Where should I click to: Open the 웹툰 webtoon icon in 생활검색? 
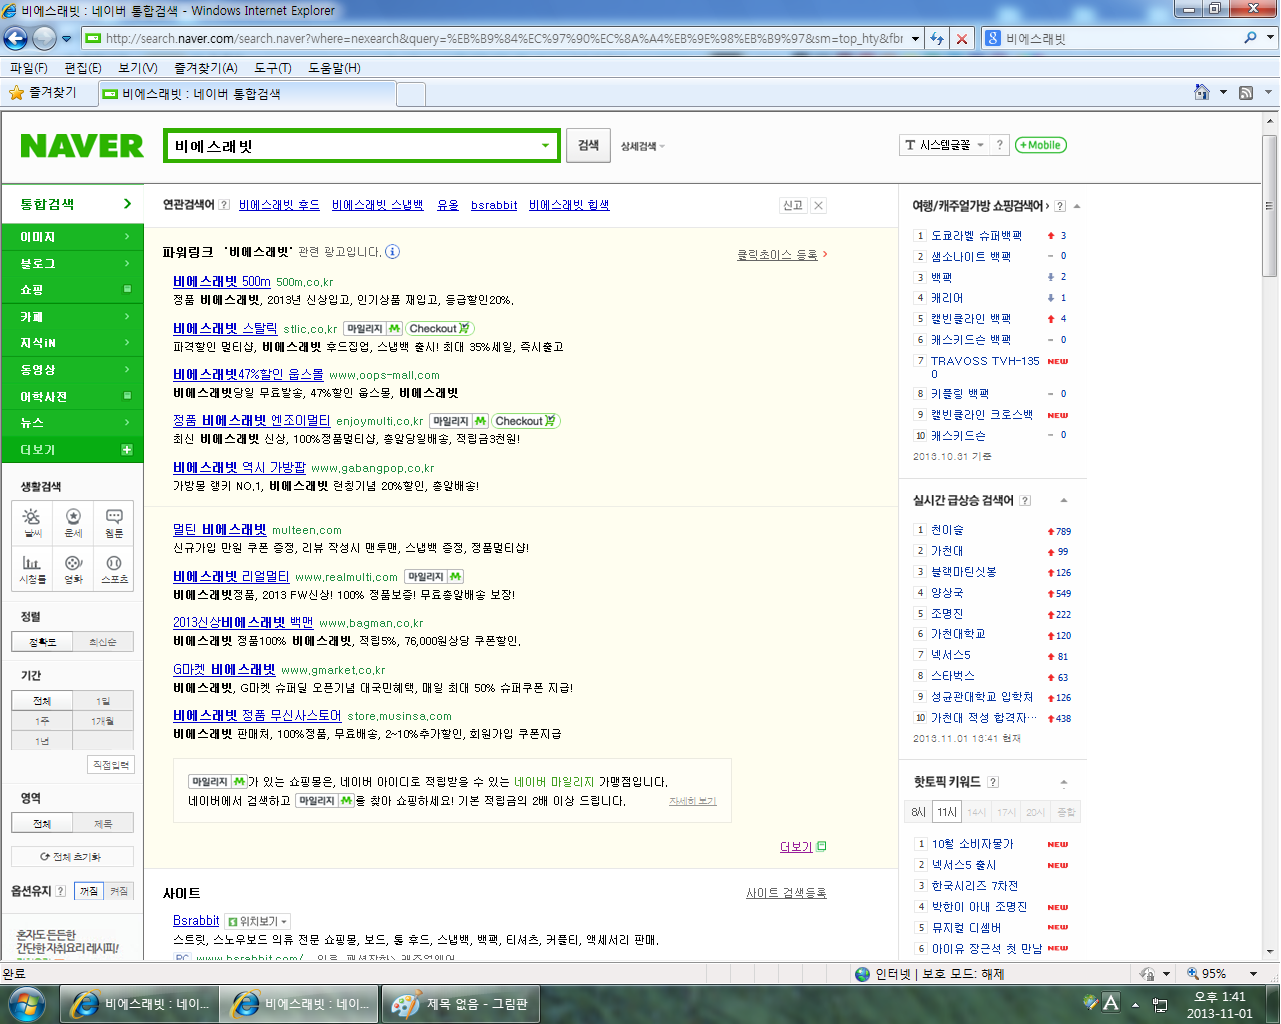coord(114,521)
